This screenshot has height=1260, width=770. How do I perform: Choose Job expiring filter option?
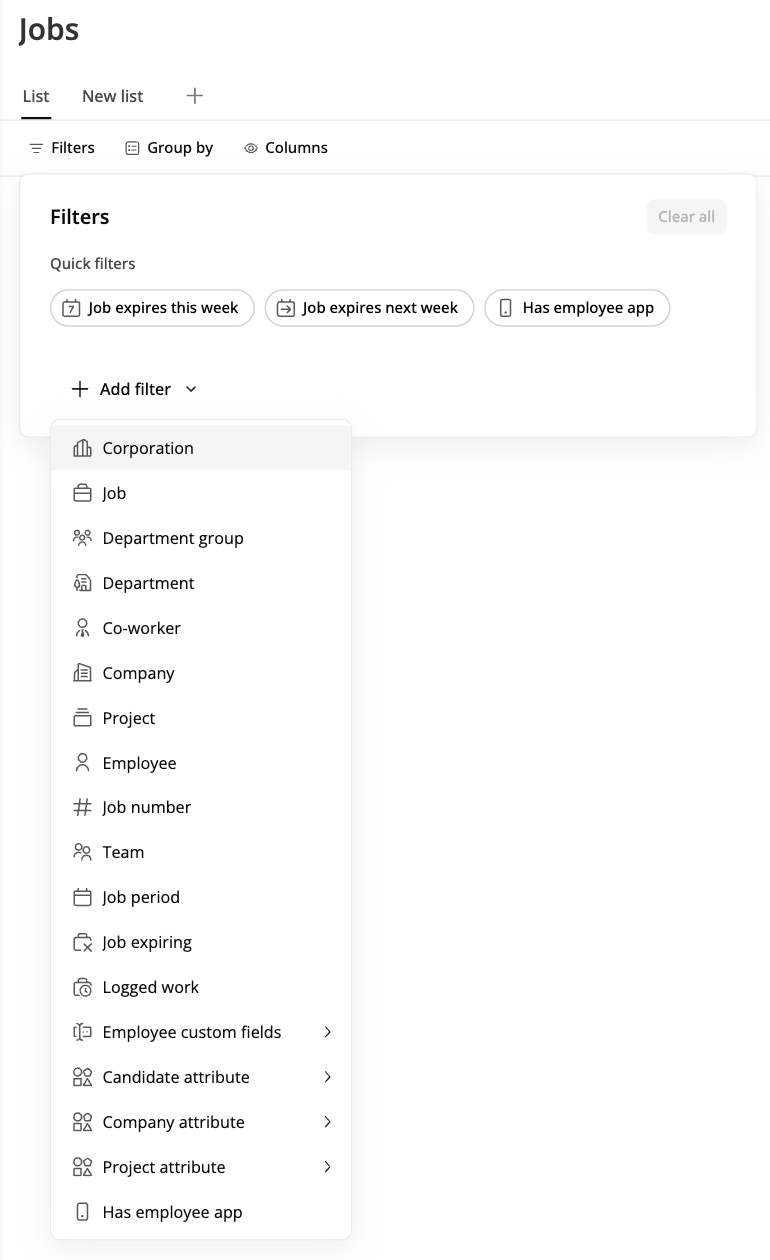[147, 942]
